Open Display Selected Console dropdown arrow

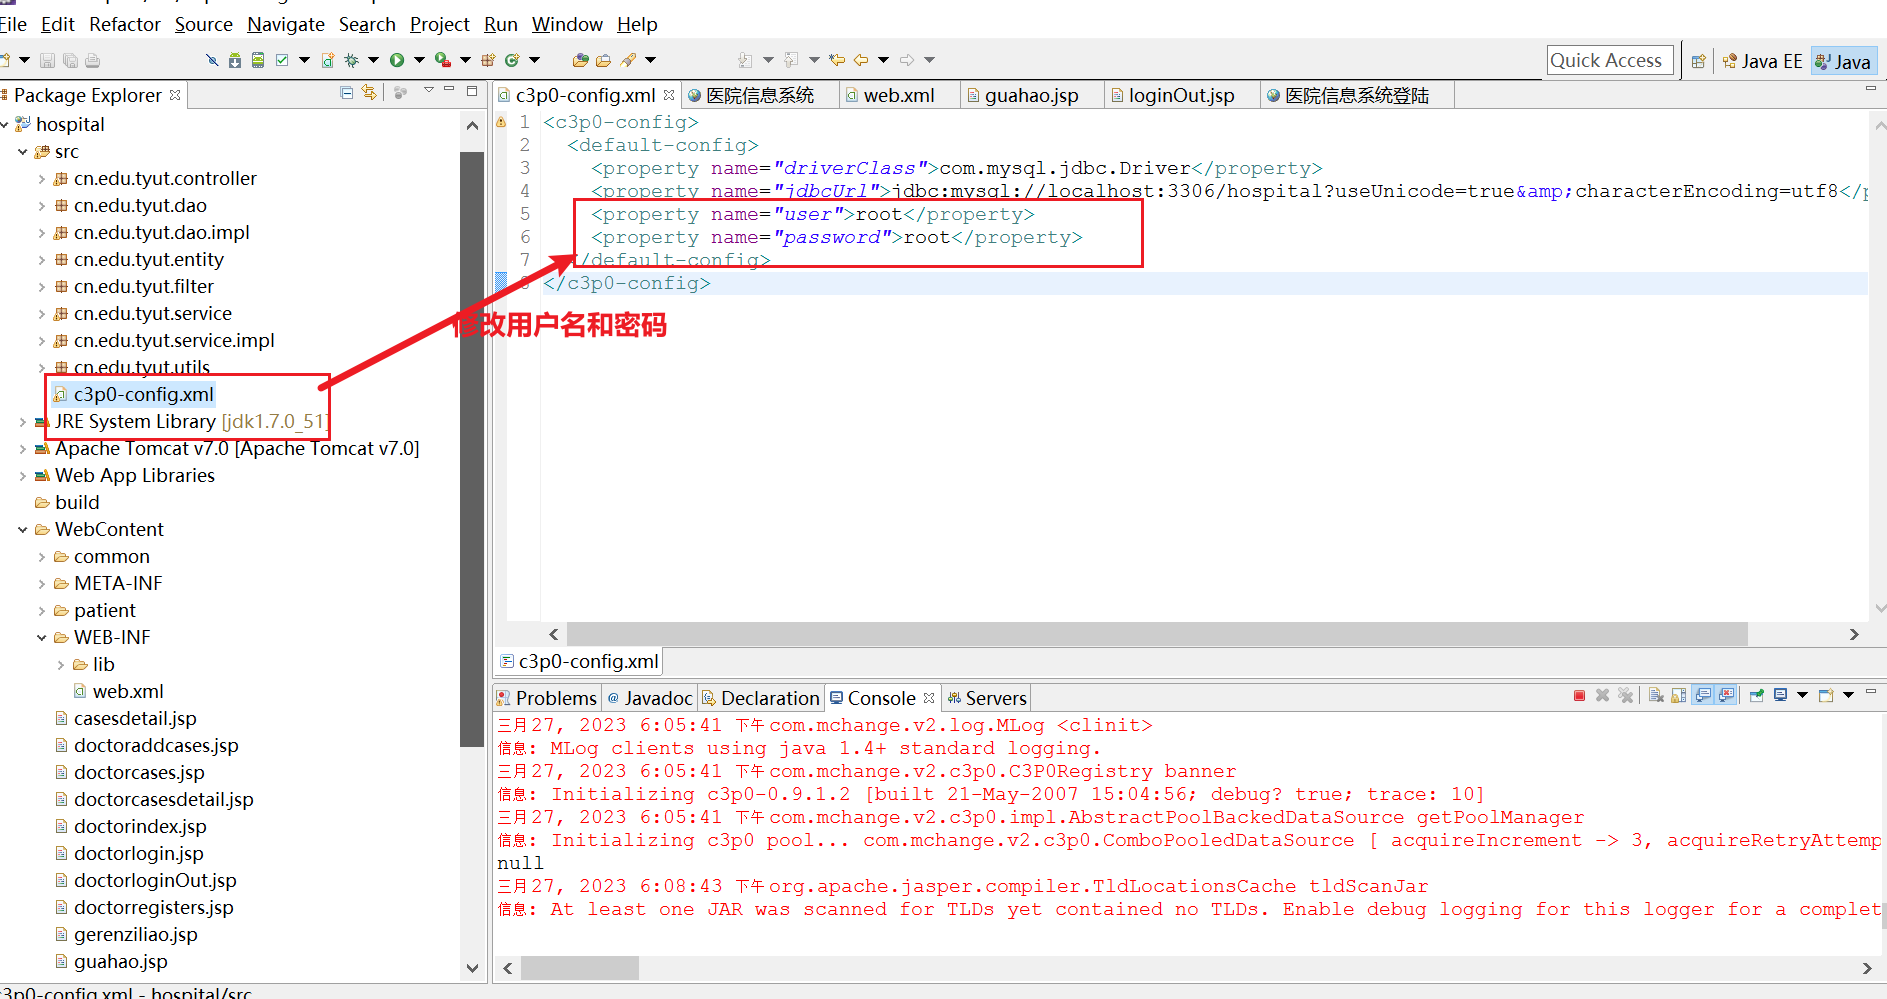pos(1802,695)
